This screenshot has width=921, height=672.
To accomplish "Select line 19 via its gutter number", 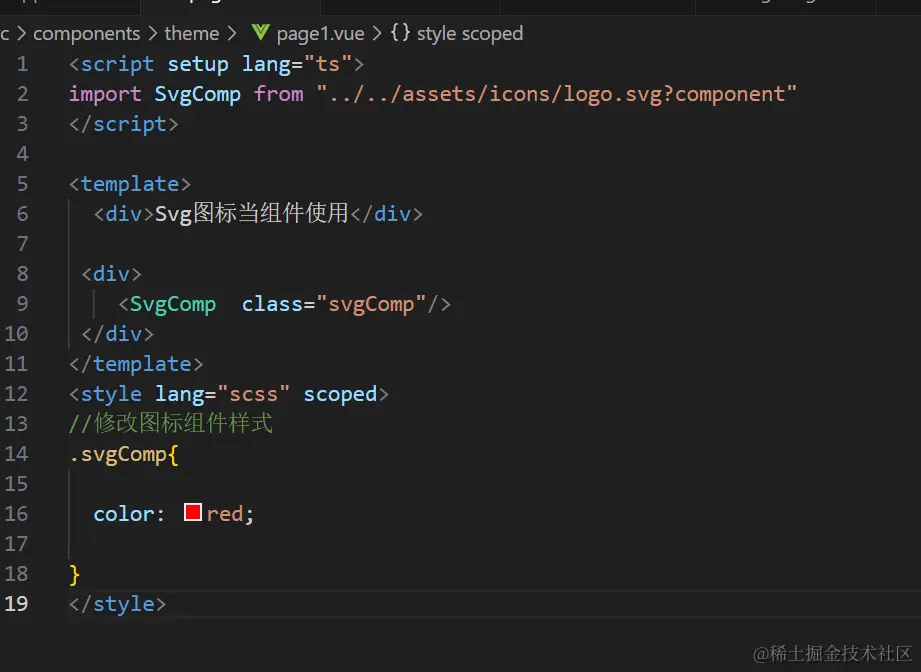I will [x=16, y=603].
